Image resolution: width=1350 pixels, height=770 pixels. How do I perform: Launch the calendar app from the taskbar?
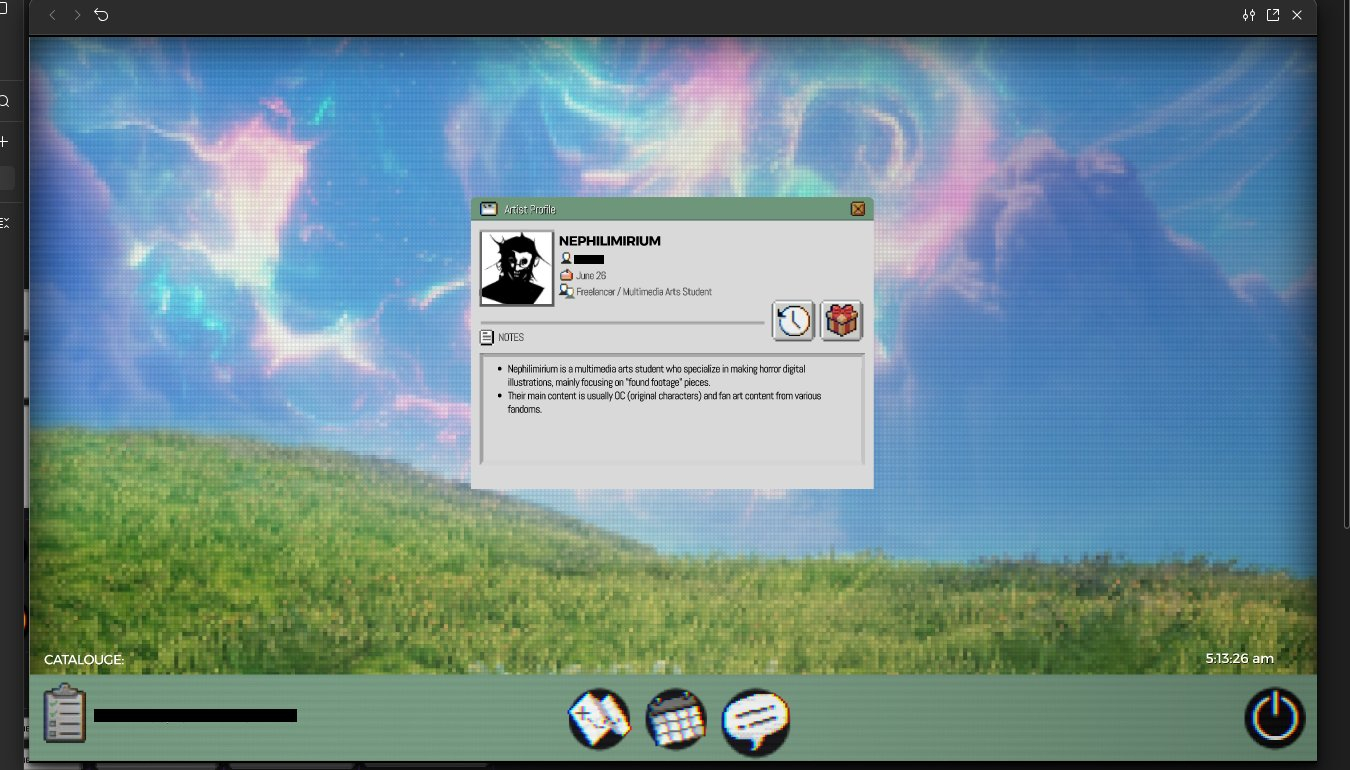tap(676, 719)
